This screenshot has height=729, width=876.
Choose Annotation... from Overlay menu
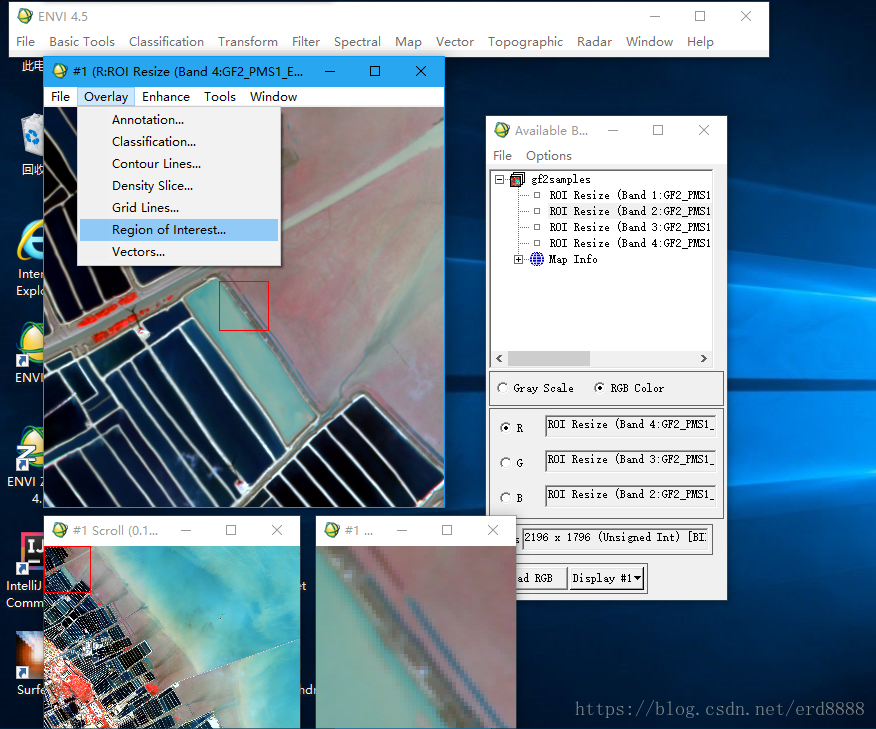click(179, 120)
